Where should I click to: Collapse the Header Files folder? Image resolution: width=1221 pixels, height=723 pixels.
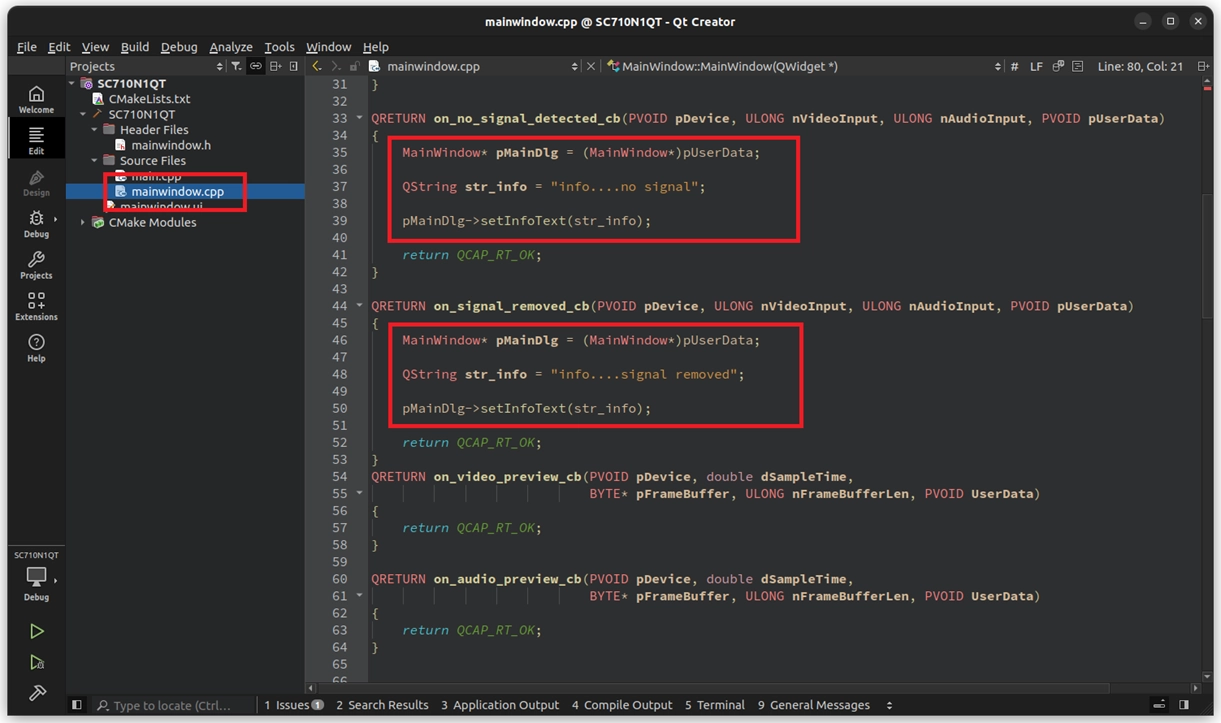tap(95, 130)
